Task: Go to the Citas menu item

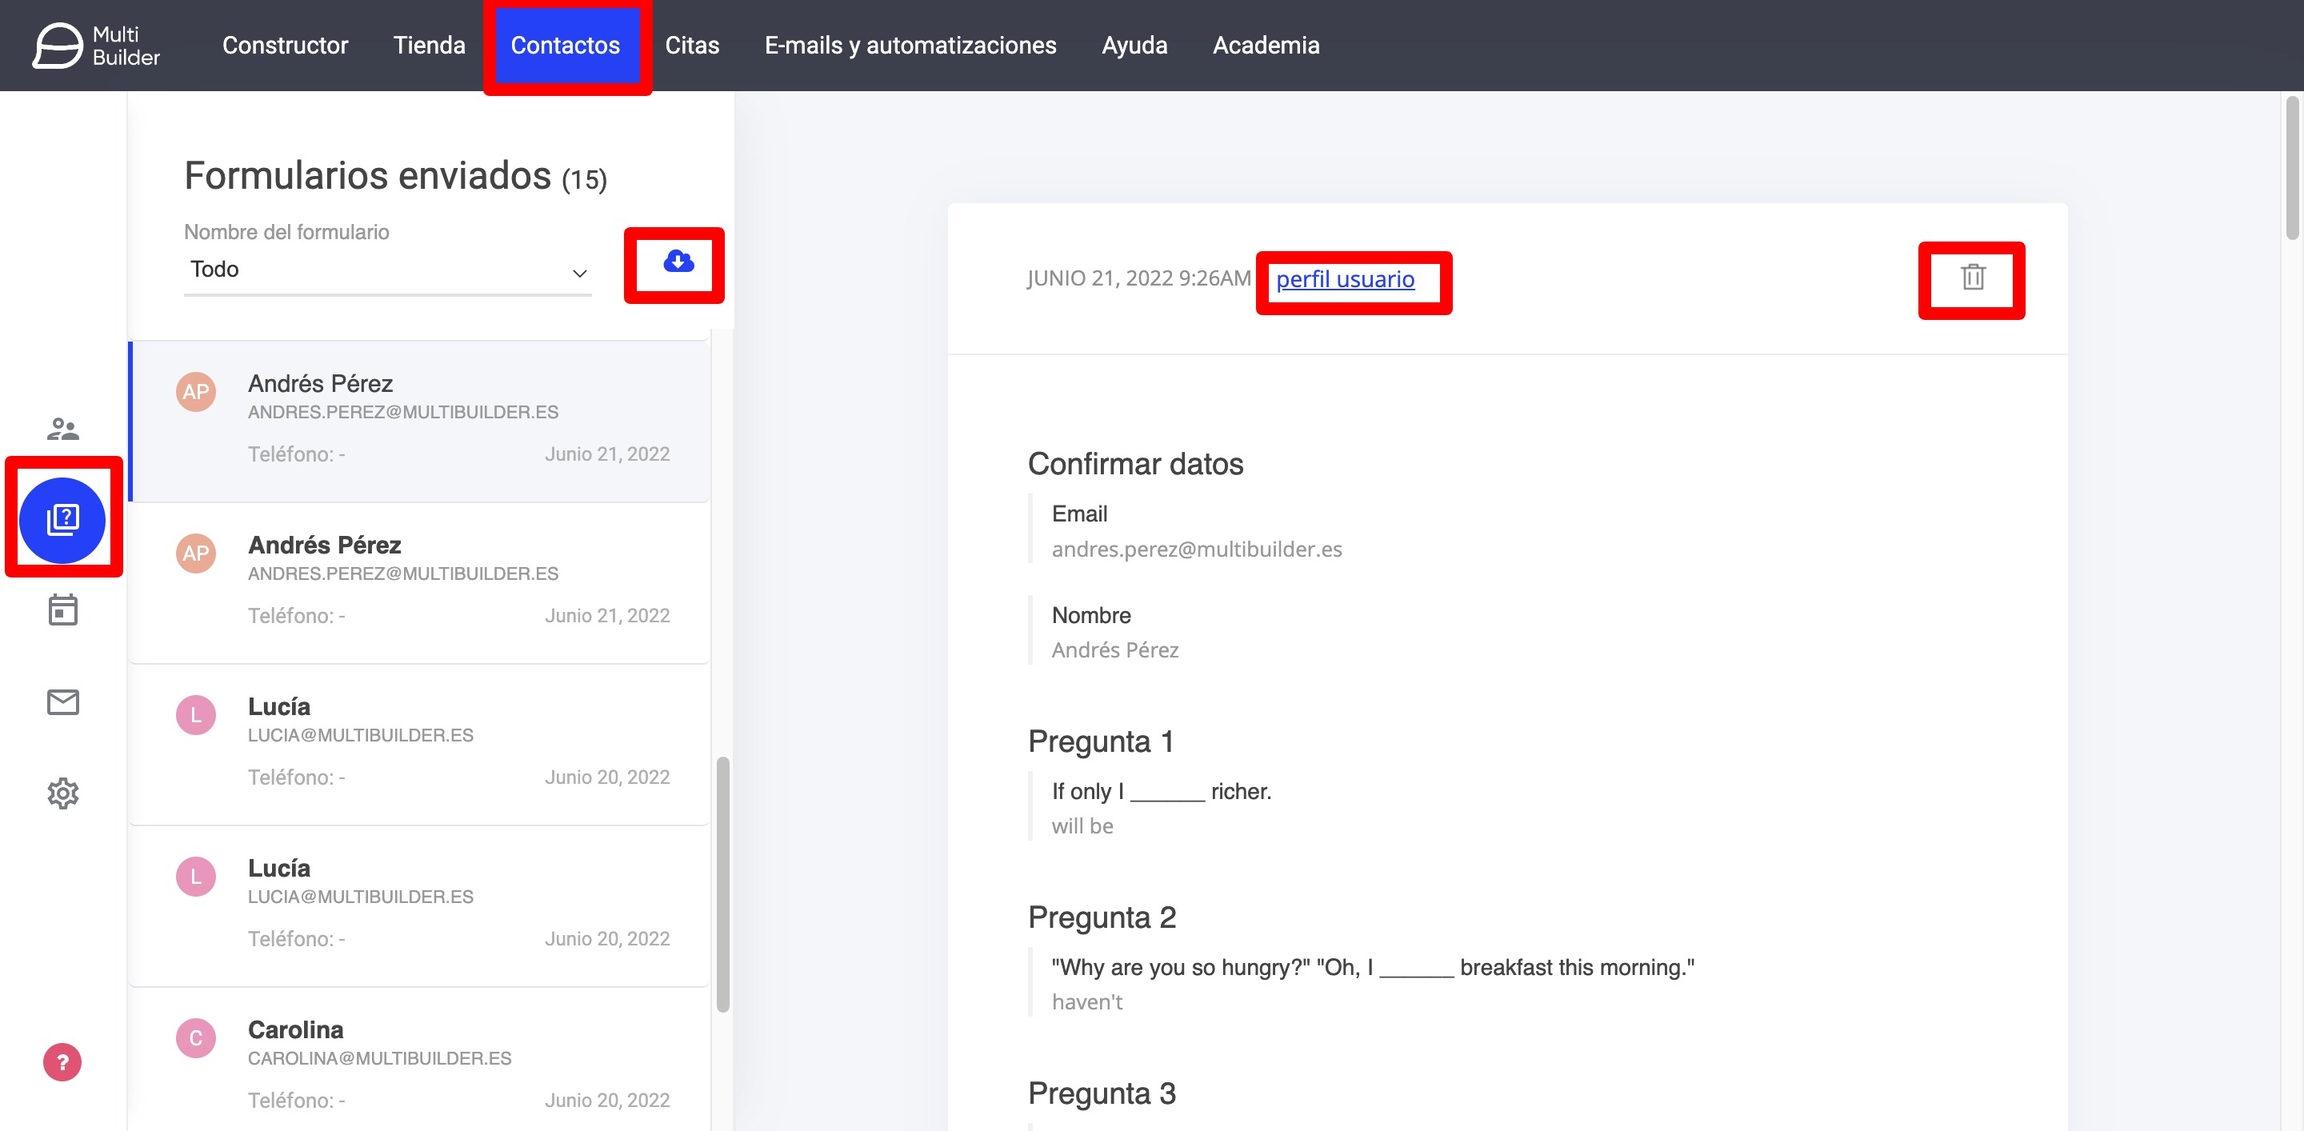Action: click(x=692, y=45)
